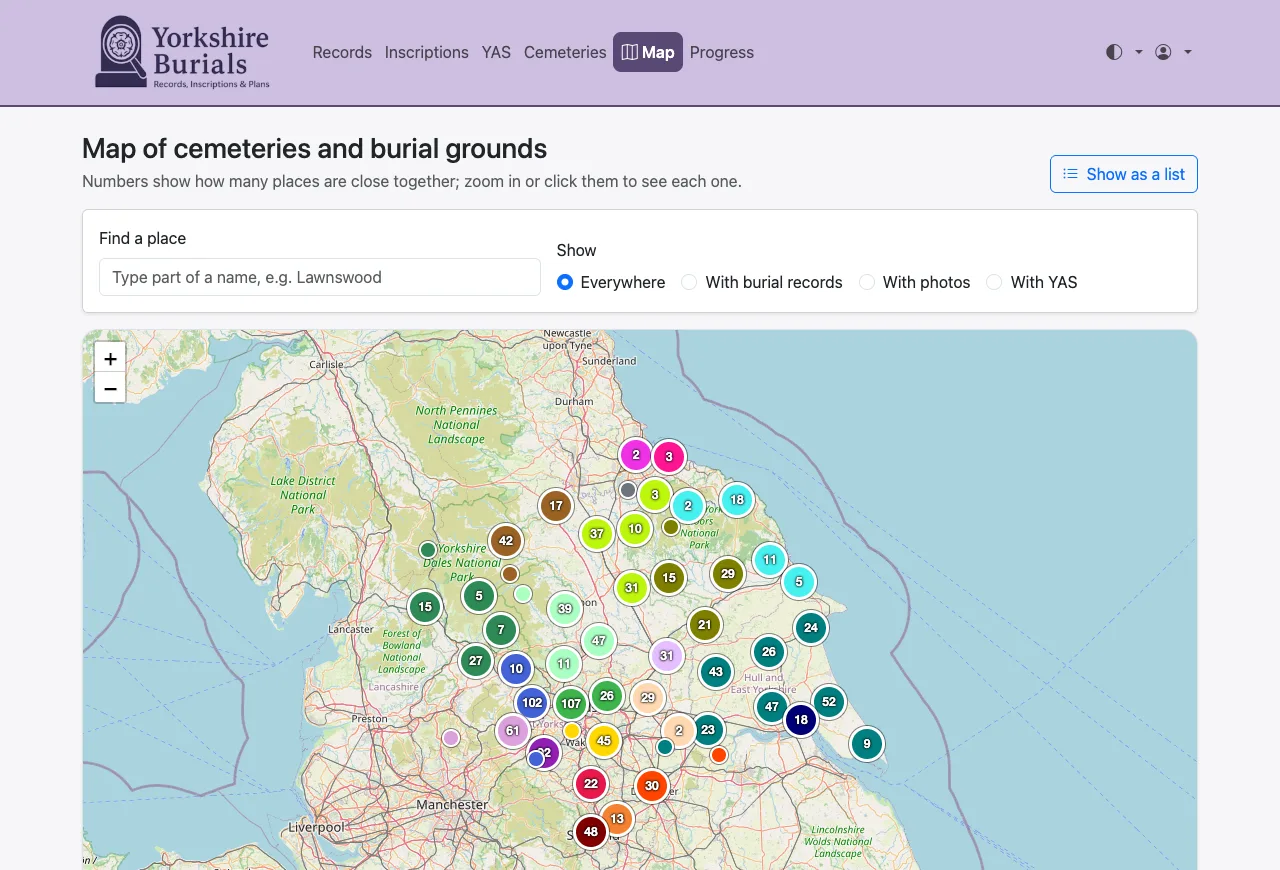Open the cluster marker numbered 47 near Hull

(x=771, y=707)
